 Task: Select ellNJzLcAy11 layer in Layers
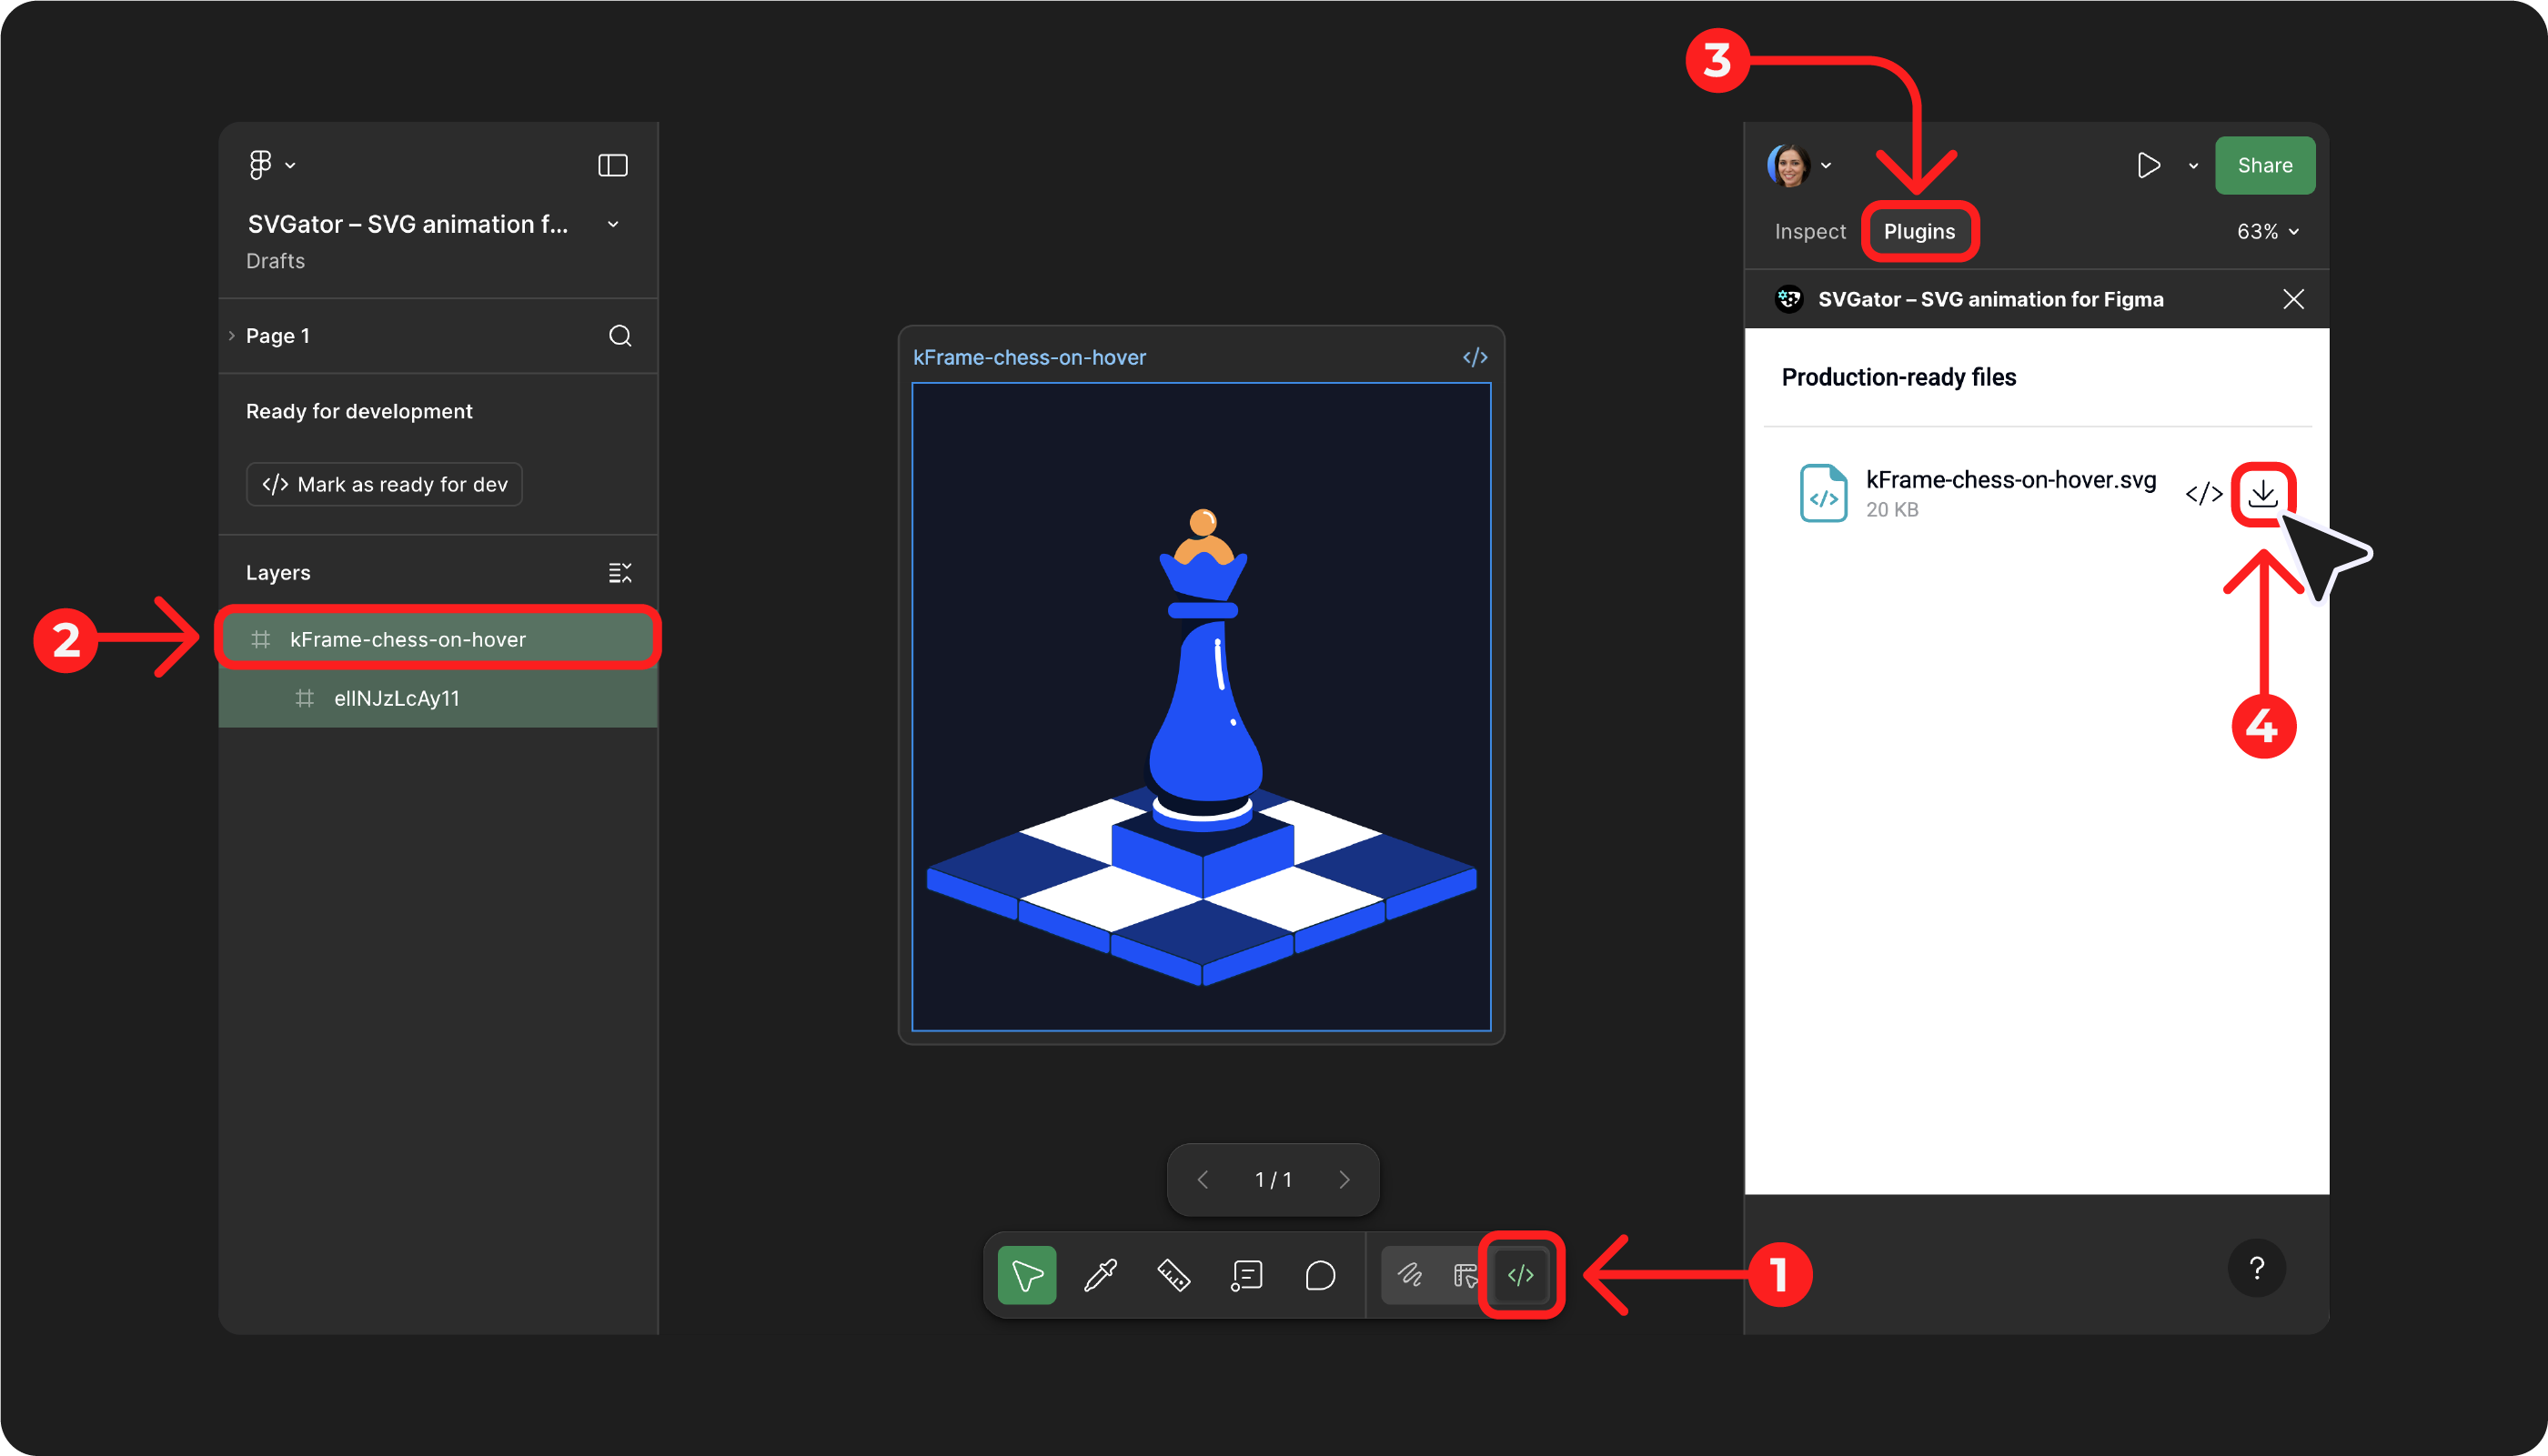click(397, 698)
